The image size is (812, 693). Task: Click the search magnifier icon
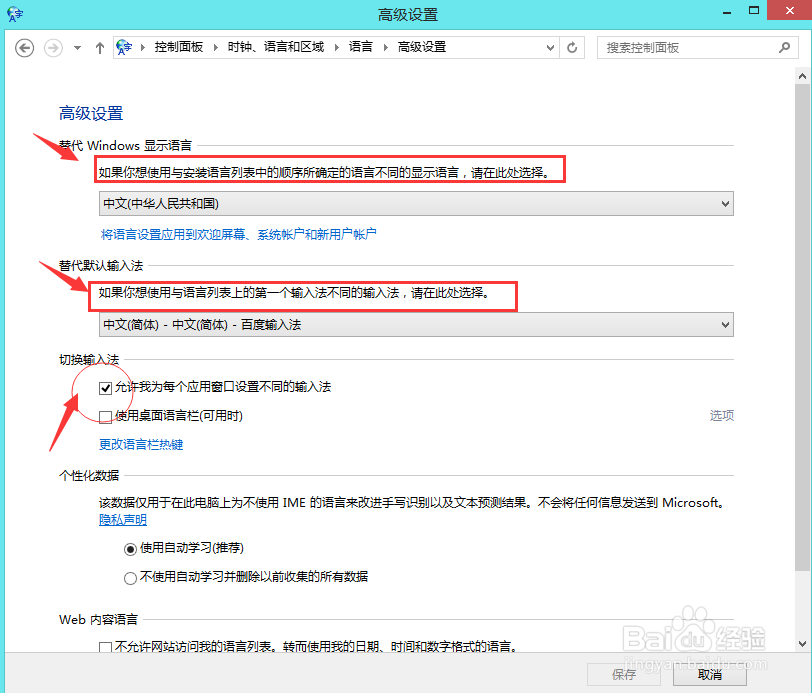(786, 47)
